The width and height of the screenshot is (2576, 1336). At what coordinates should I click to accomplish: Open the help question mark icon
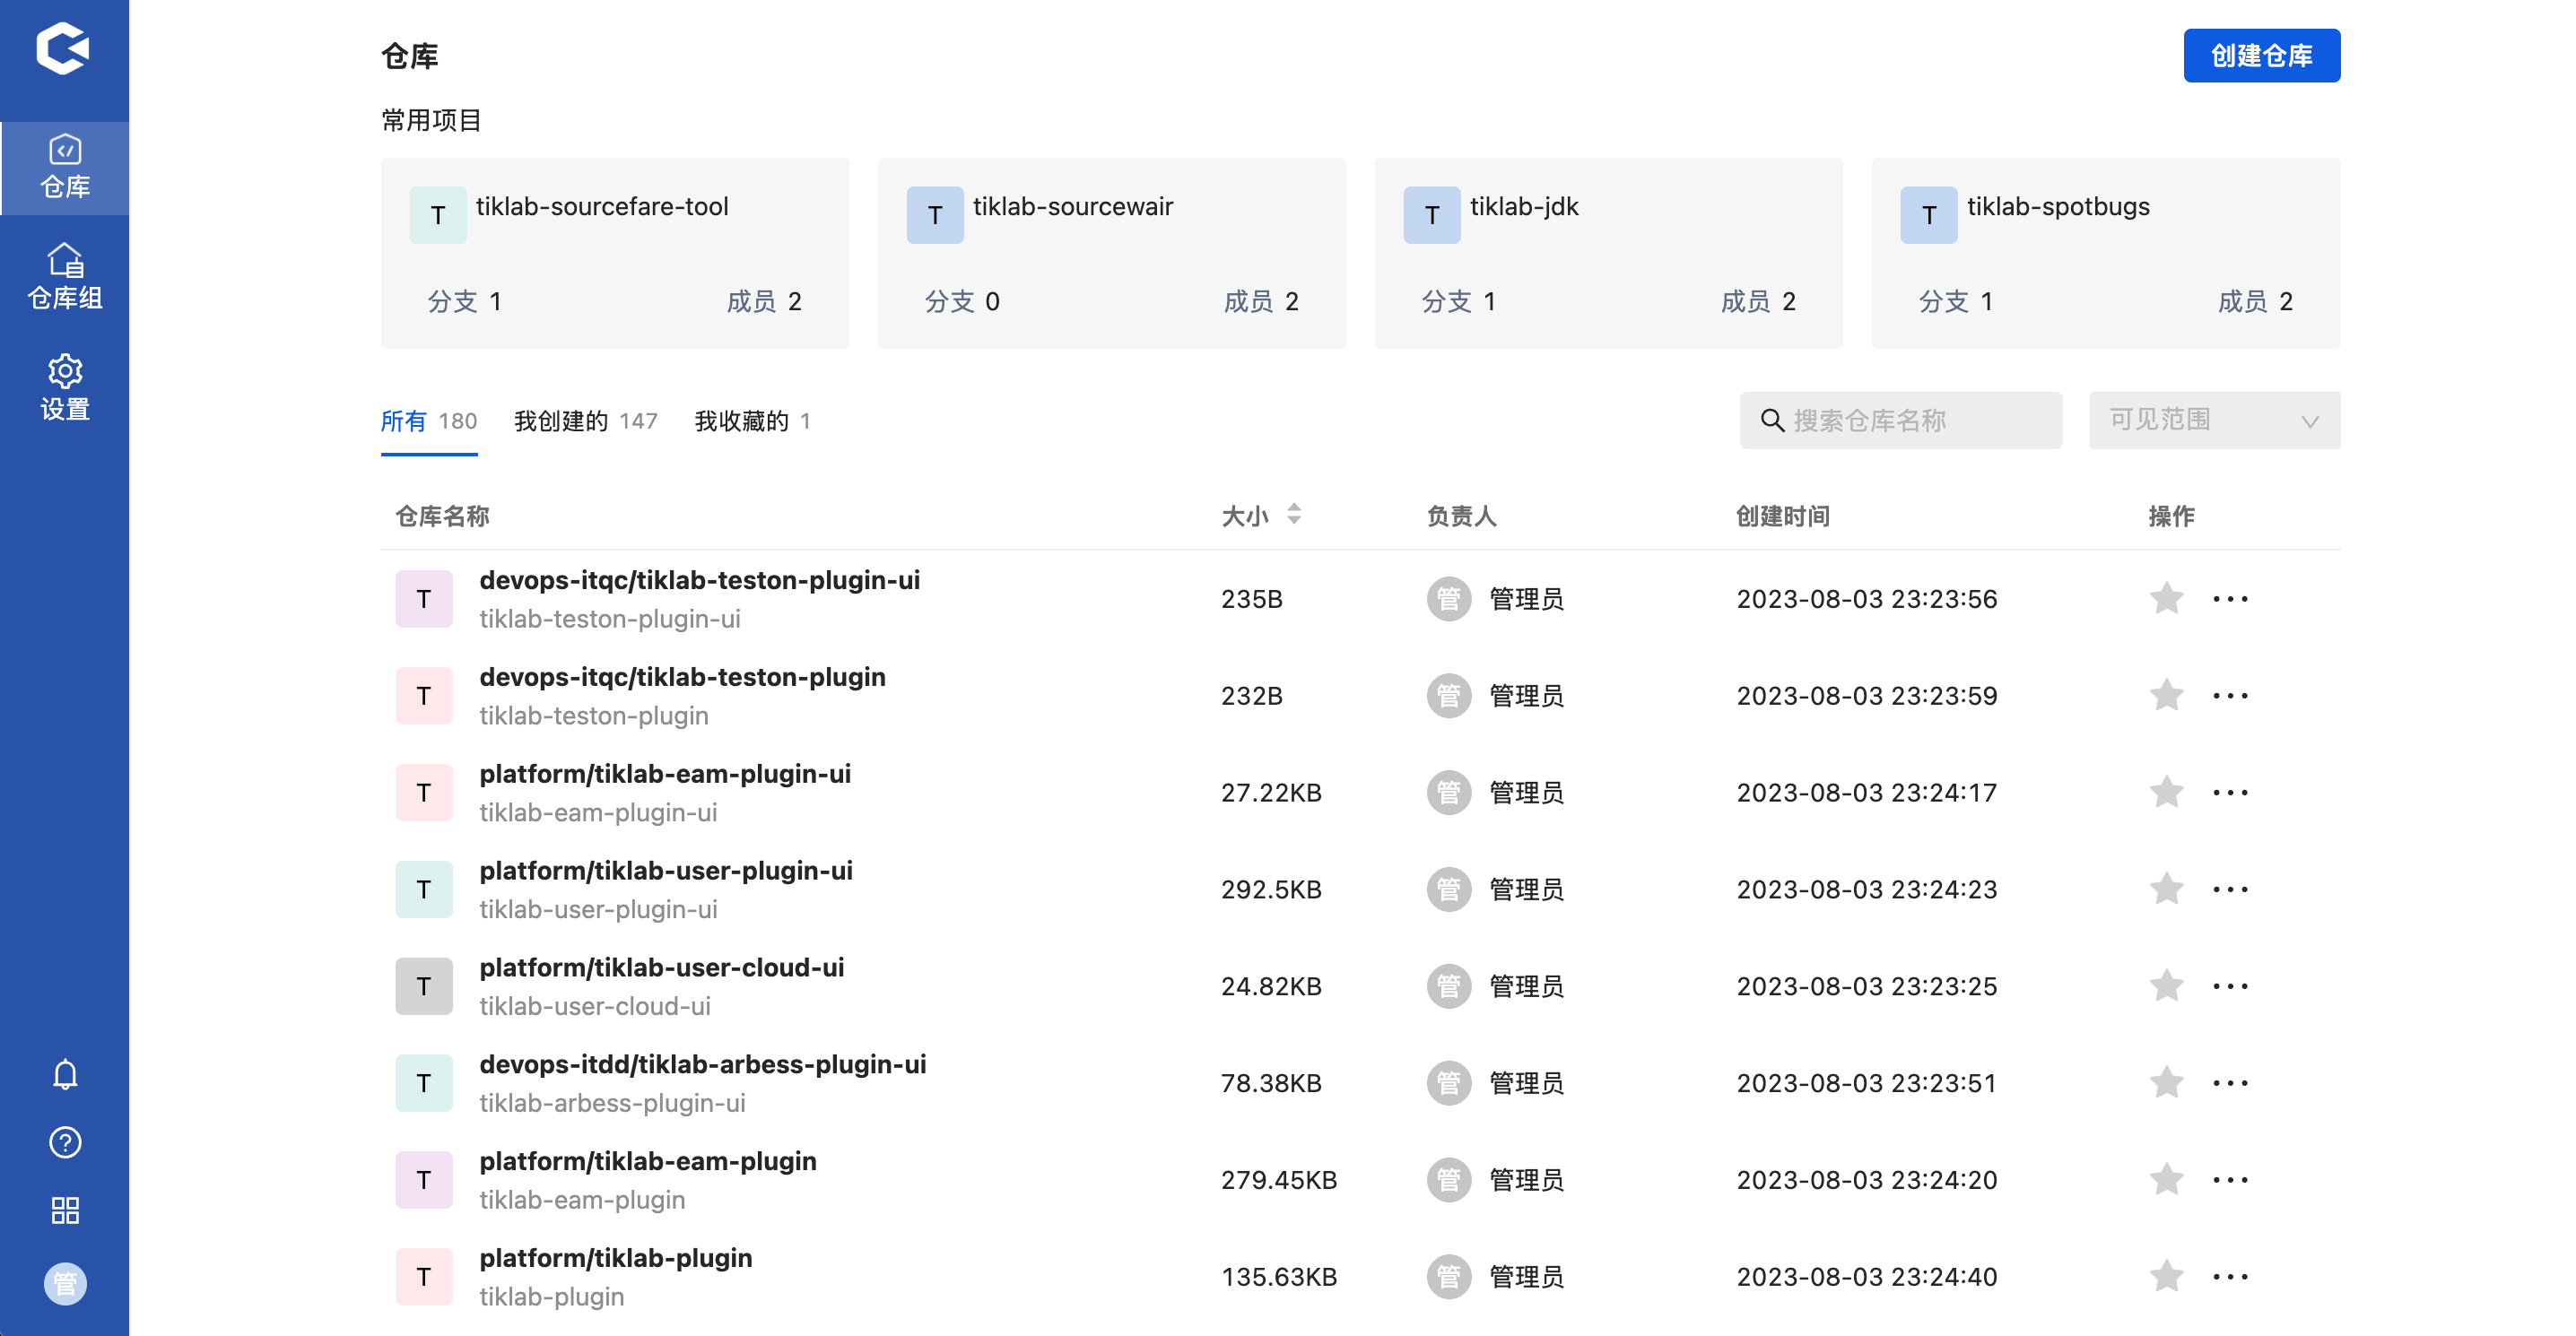click(x=65, y=1142)
